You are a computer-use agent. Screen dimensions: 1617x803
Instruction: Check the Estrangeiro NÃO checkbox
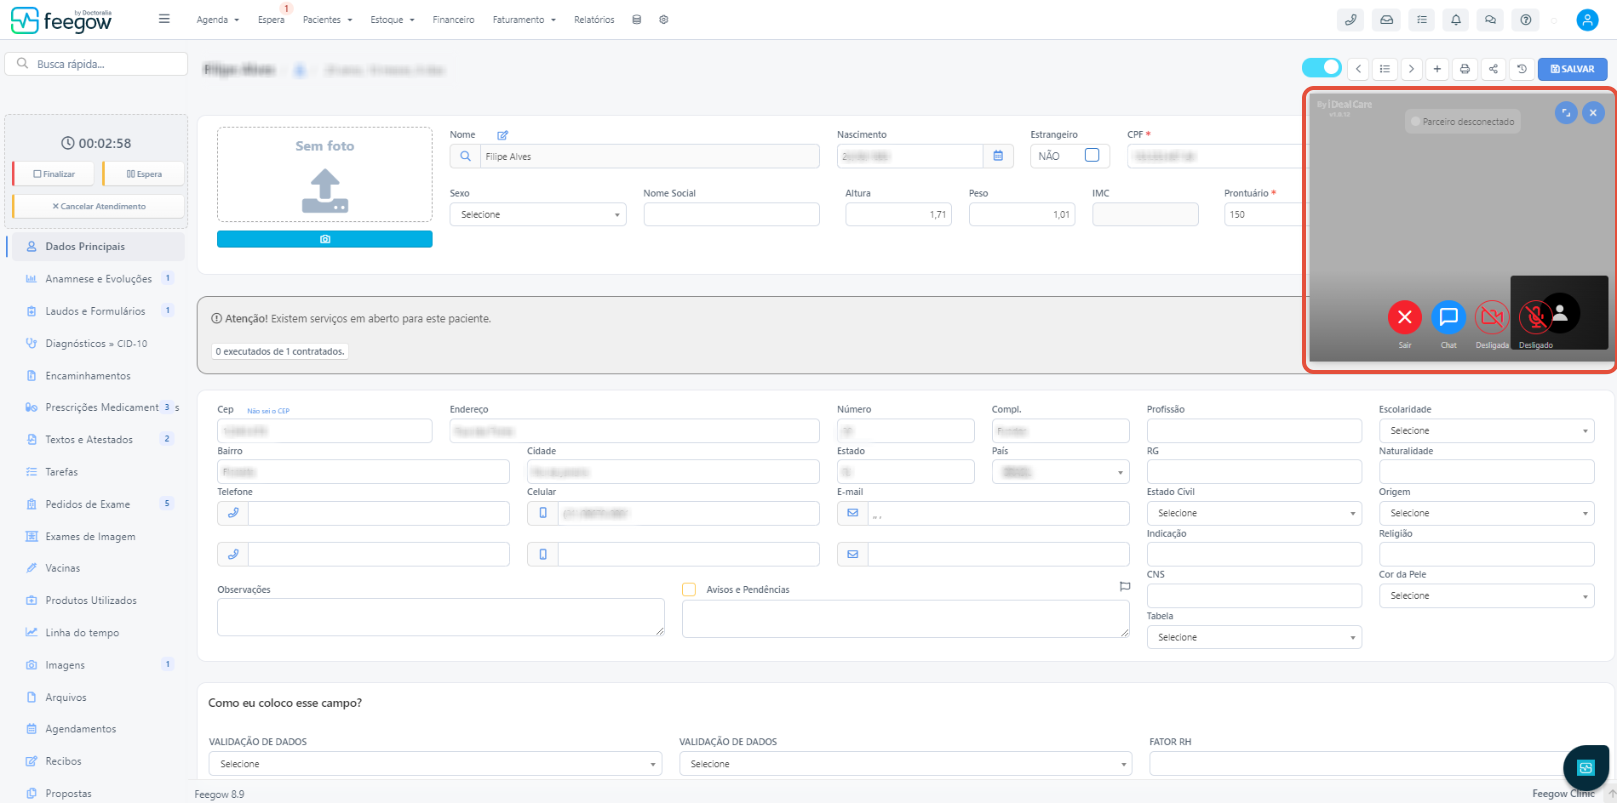click(x=1092, y=155)
